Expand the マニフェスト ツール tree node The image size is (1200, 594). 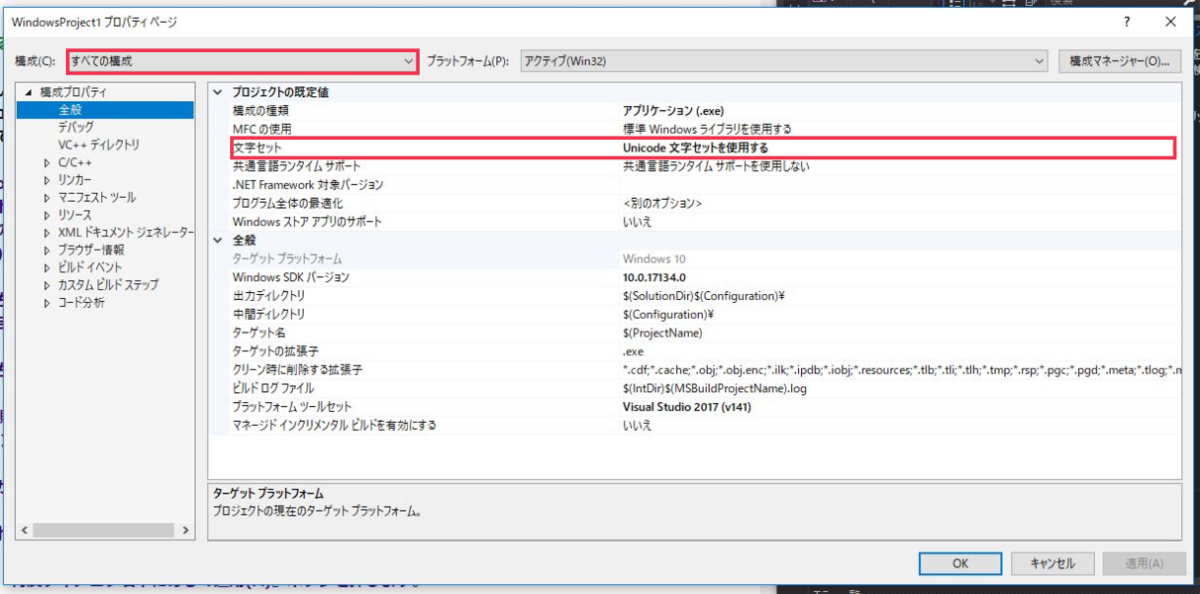click(x=46, y=197)
